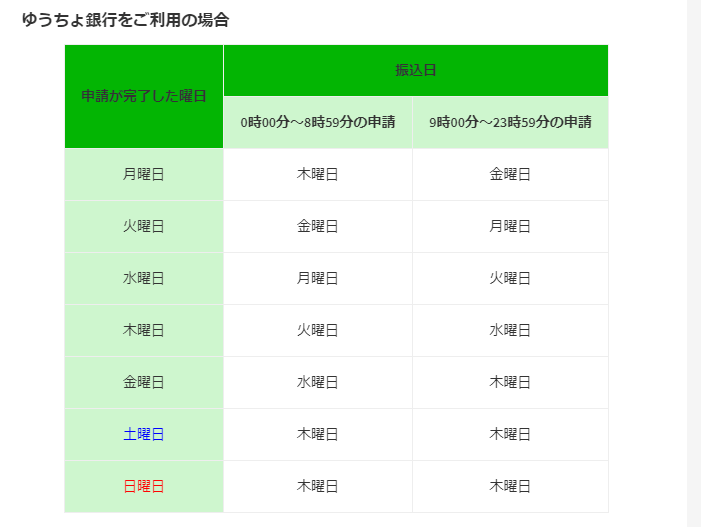Select the 月曜日 row label in first column

click(x=144, y=174)
